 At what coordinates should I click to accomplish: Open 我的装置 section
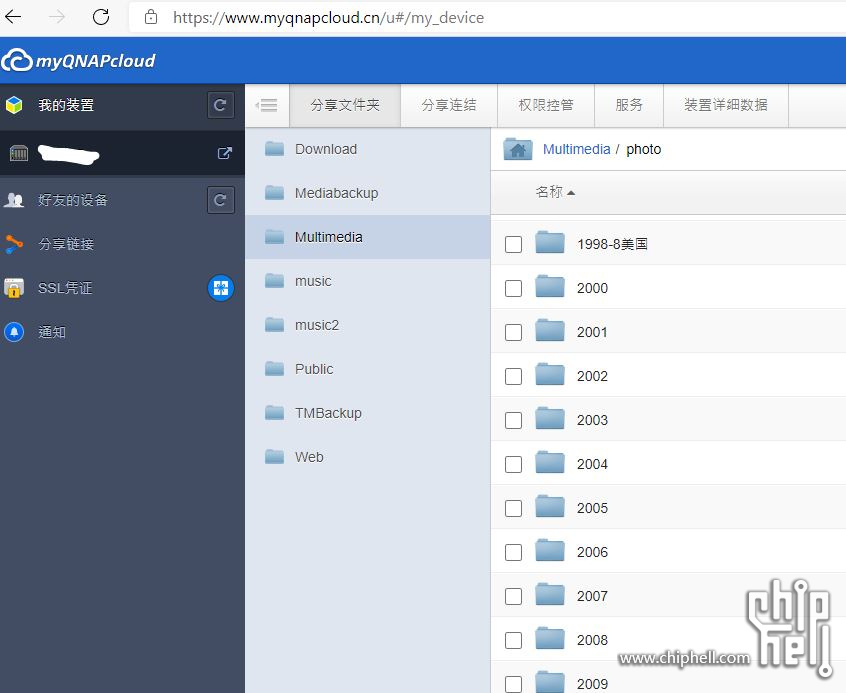[66, 105]
